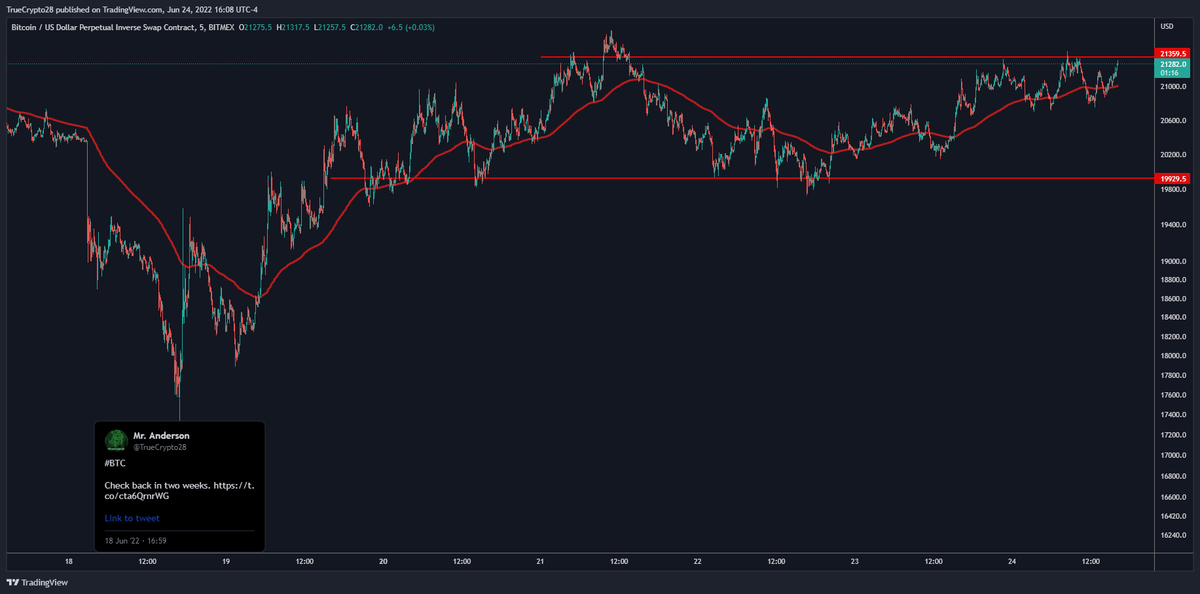Click the tweet date '18 Jun '22 · 16:59'

(x=136, y=540)
